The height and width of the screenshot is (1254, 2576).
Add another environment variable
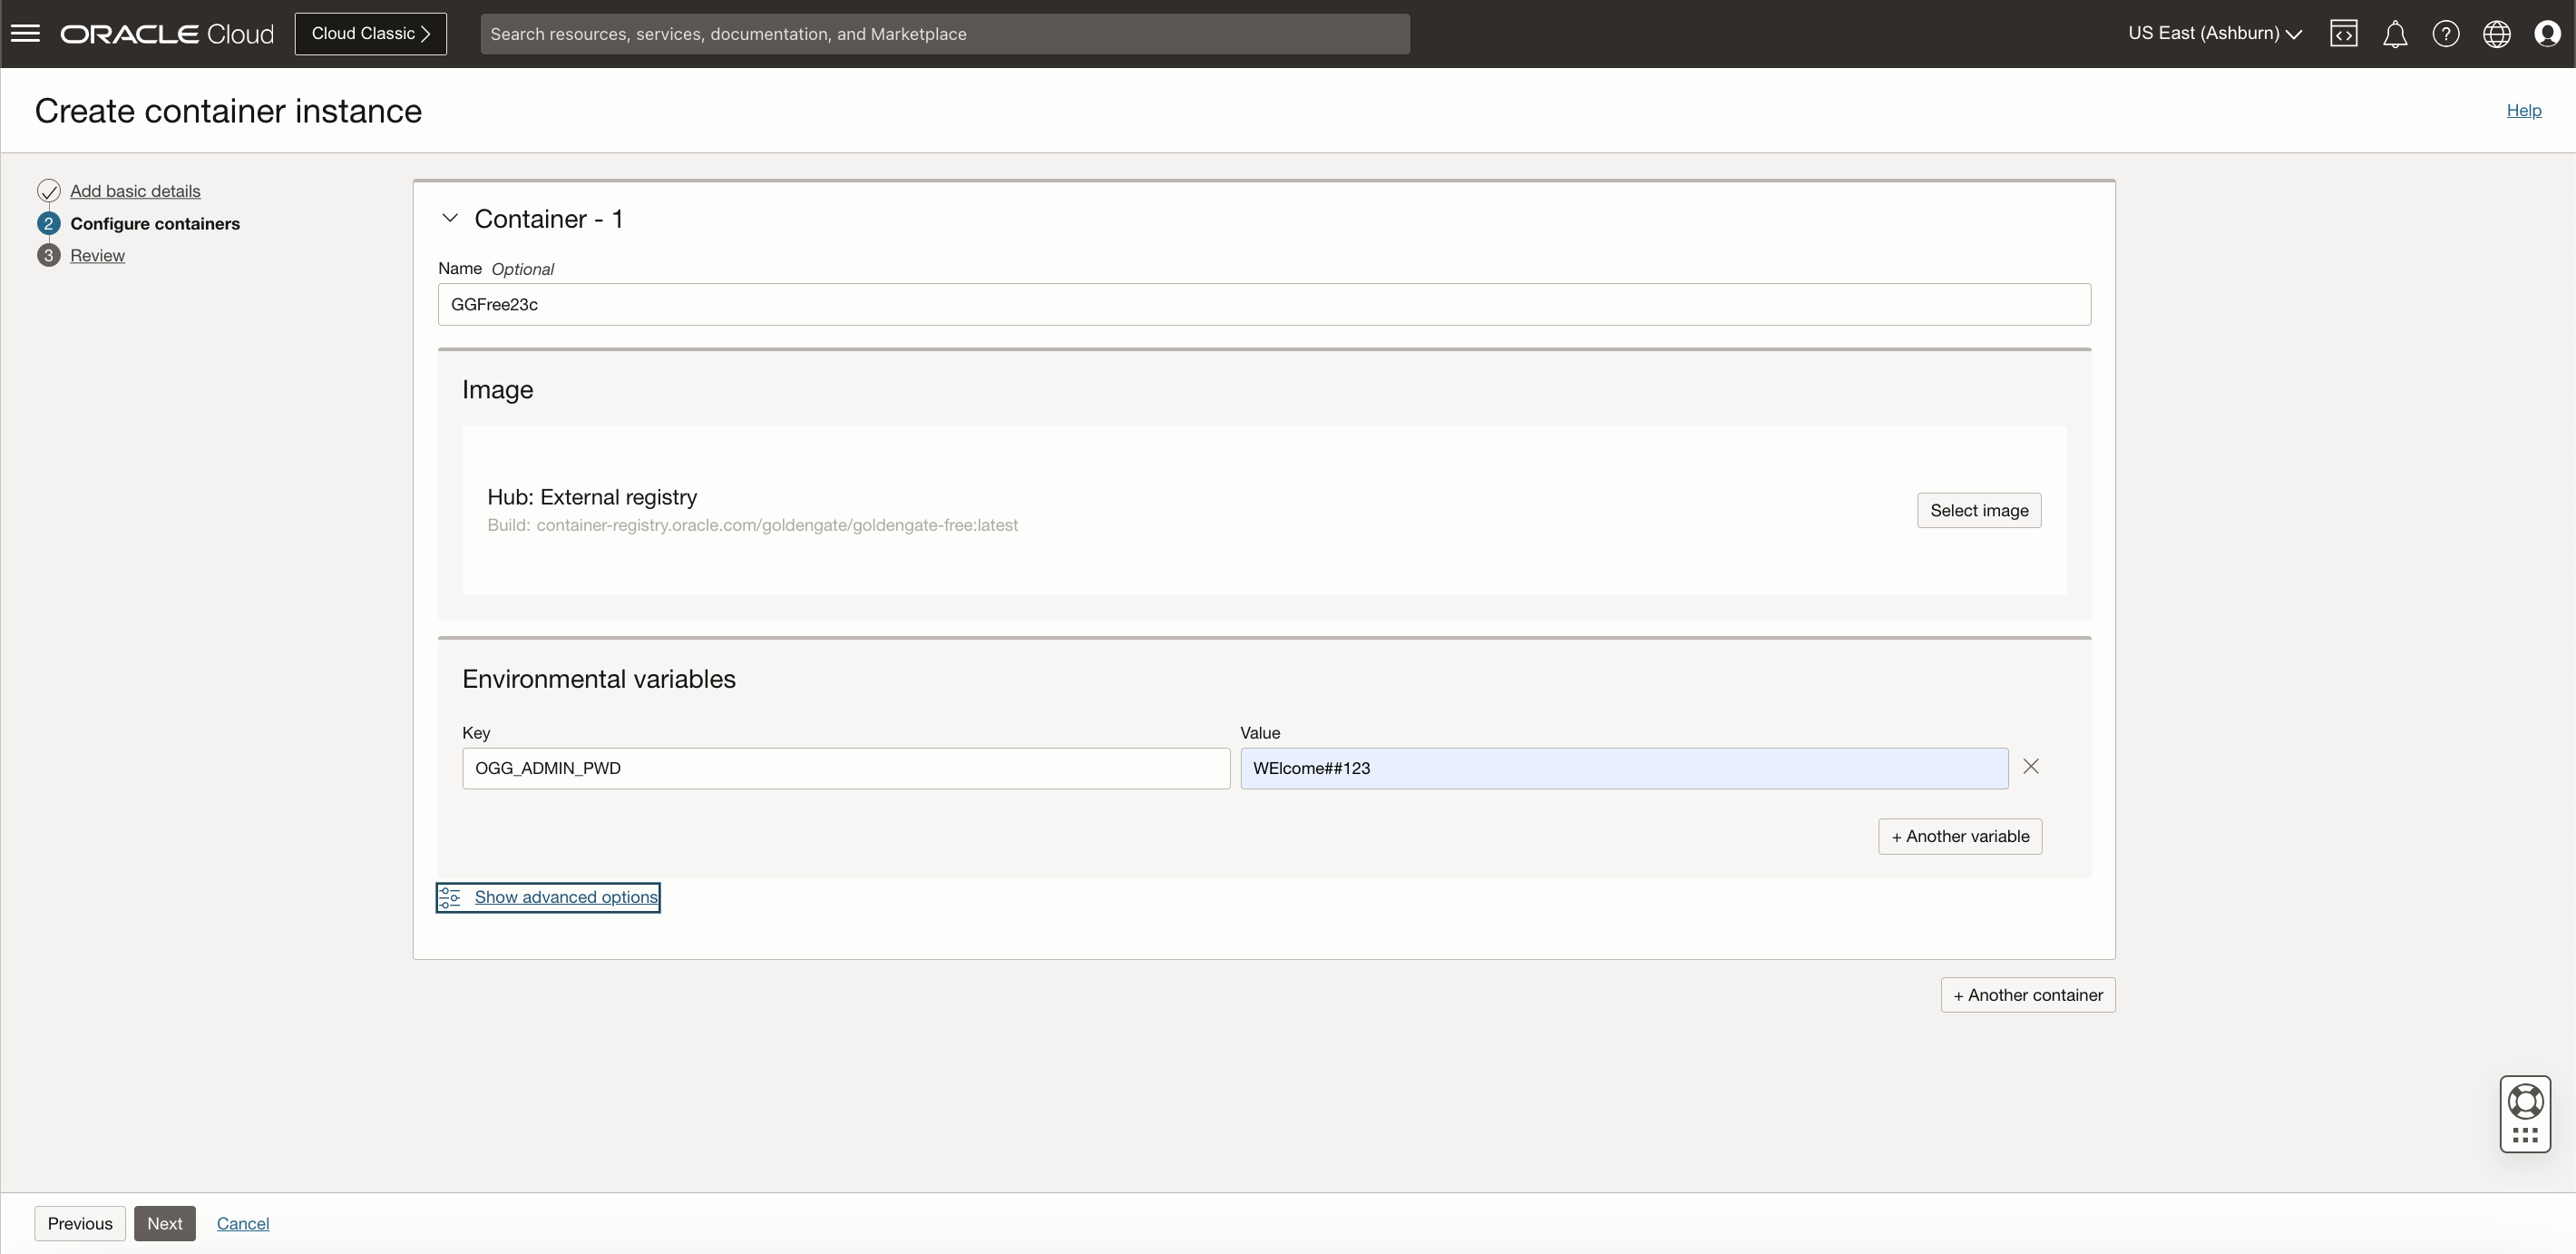pos(1959,836)
